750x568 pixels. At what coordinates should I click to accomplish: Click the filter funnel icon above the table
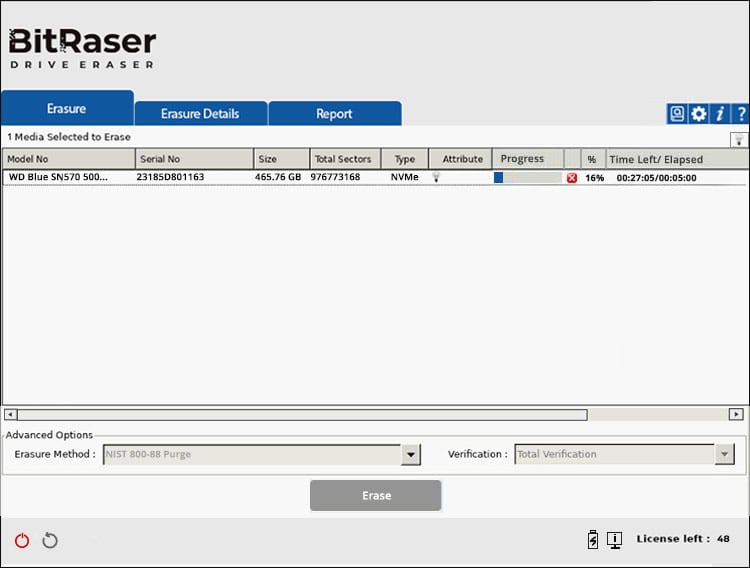[x=739, y=140]
